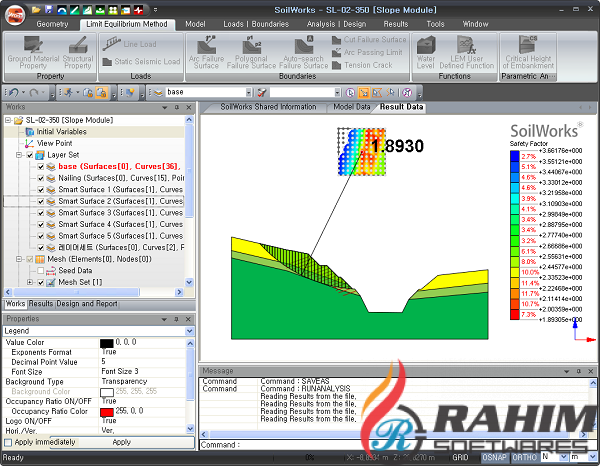Enable the Apply immediately checkbox
600x466 pixels.
pos(9,441)
